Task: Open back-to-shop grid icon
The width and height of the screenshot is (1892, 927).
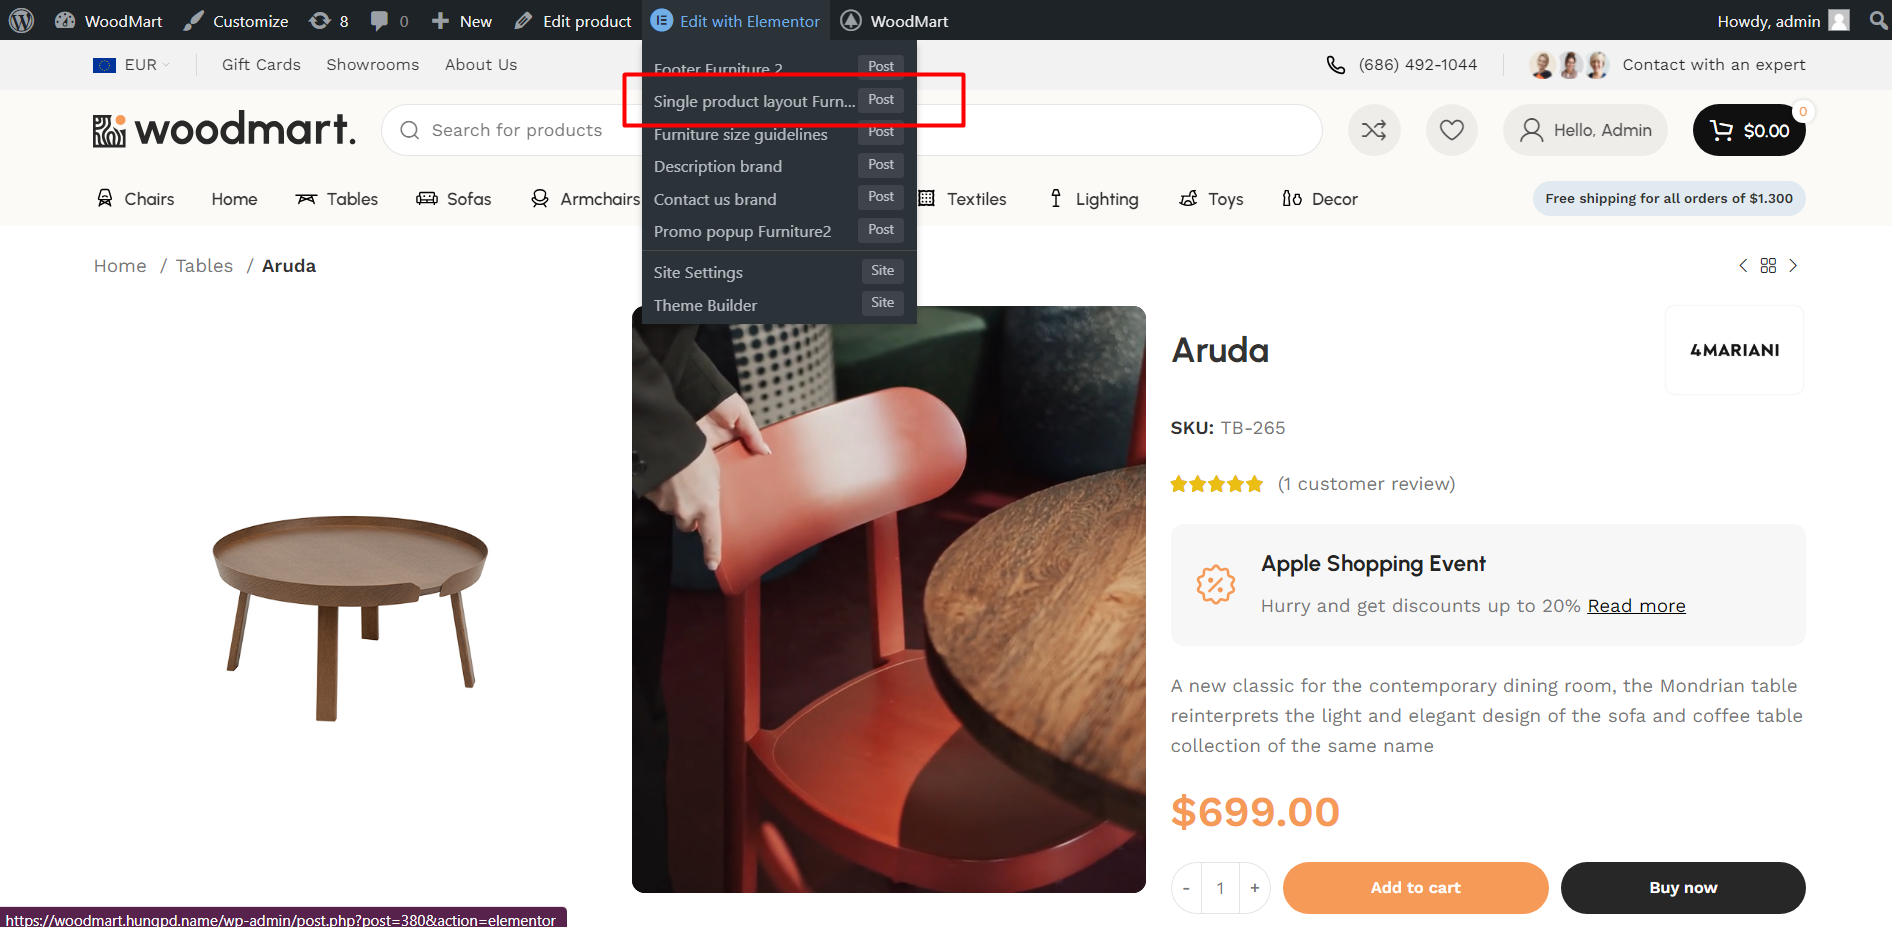Action: click(1768, 265)
